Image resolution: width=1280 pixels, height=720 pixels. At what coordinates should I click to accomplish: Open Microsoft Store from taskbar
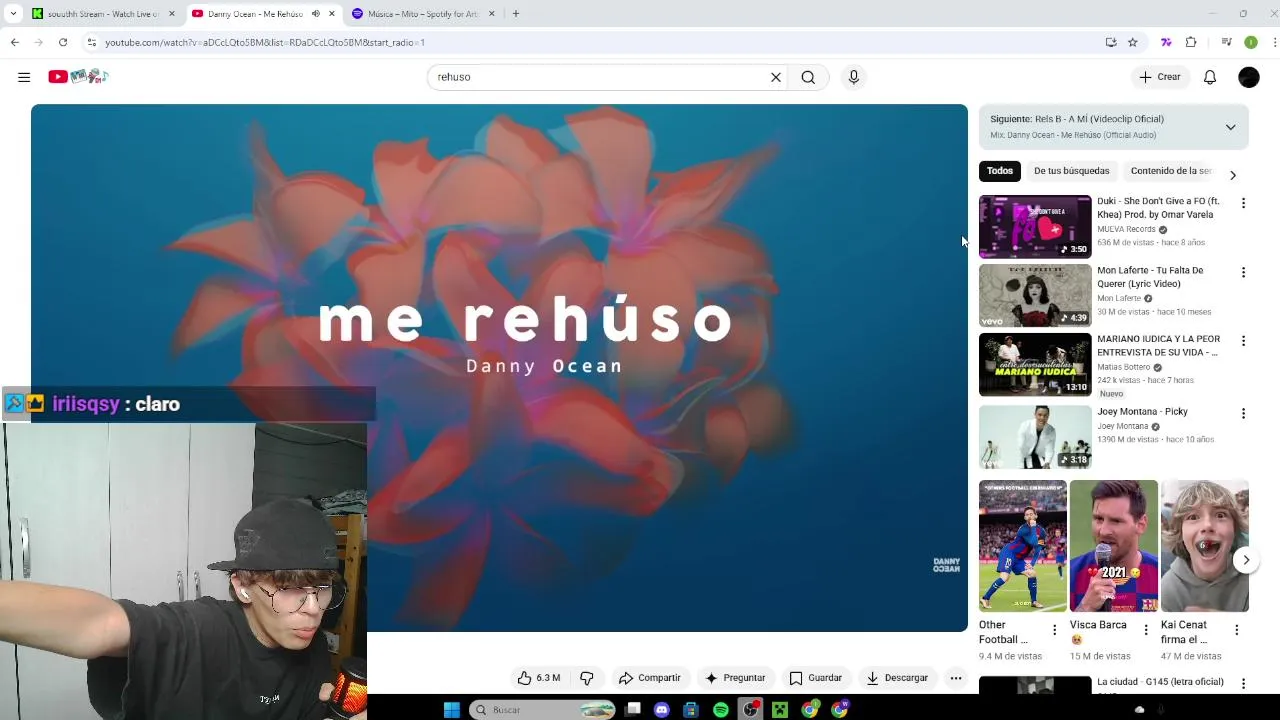691,710
